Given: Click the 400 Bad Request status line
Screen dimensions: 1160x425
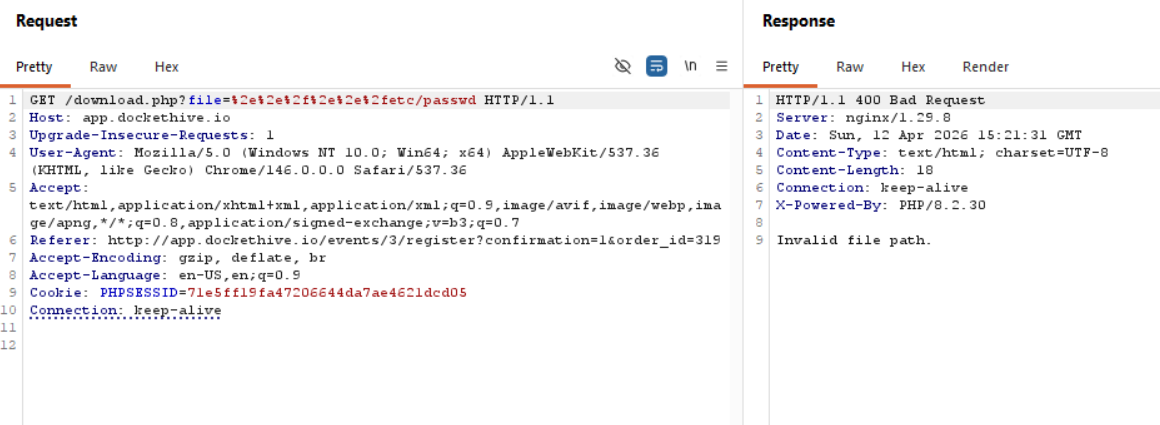Looking at the screenshot, I should (x=880, y=100).
